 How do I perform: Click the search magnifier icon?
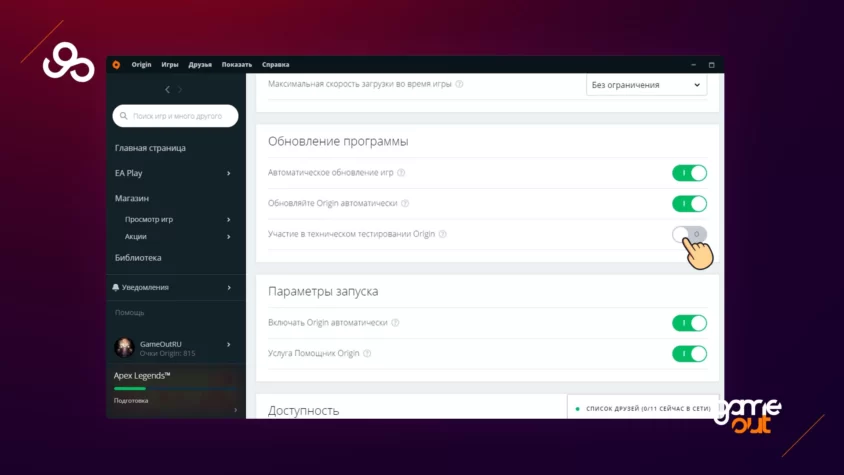[123, 116]
